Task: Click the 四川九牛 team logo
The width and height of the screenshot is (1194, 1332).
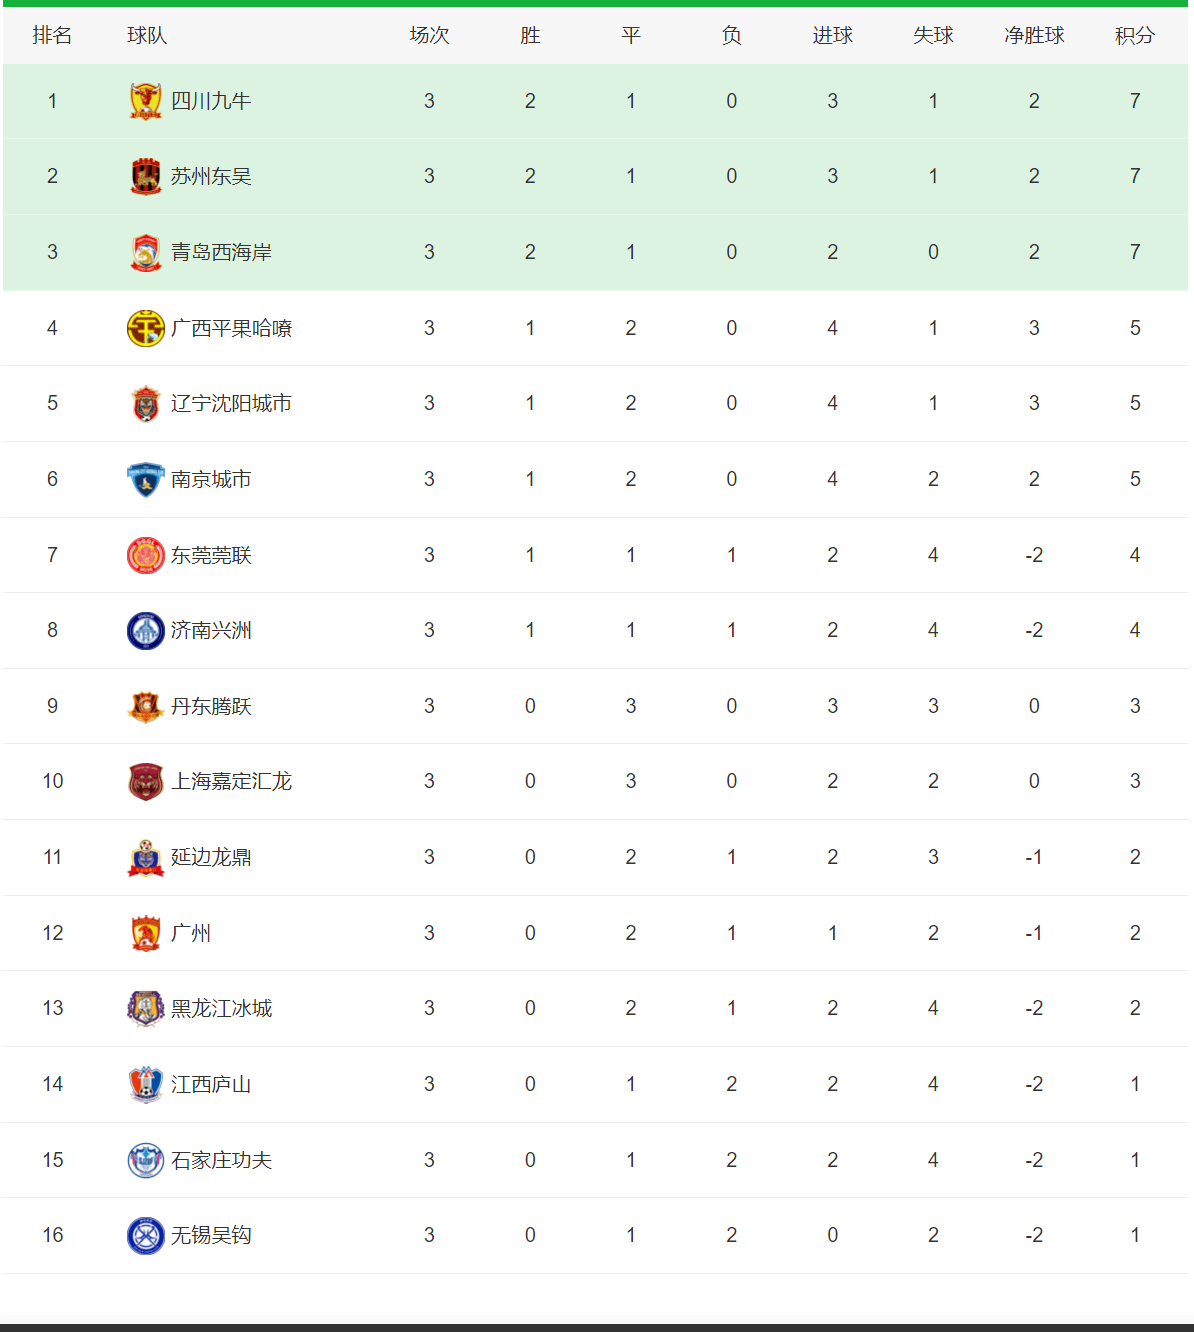Action: 146,101
